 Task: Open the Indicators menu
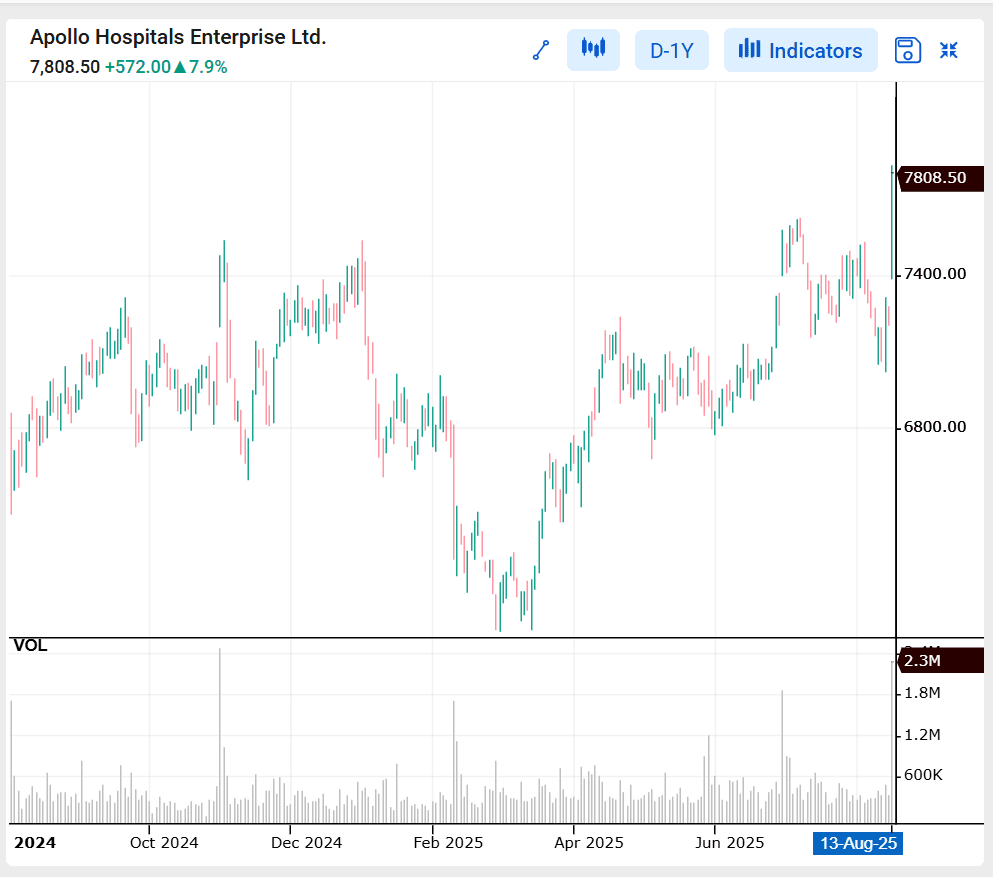800,50
